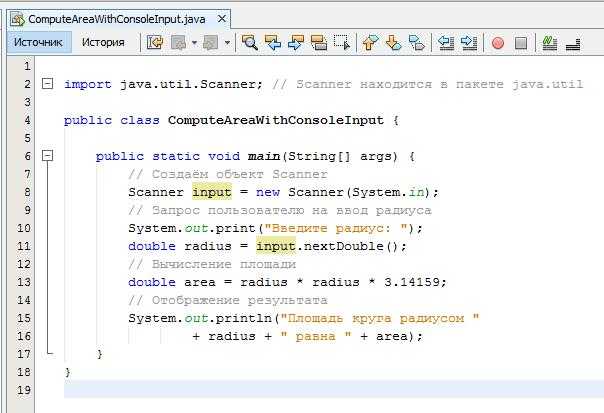Collapse the import fold at line 2
The height and width of the screenshot is (413, 604).
(47, 83)
